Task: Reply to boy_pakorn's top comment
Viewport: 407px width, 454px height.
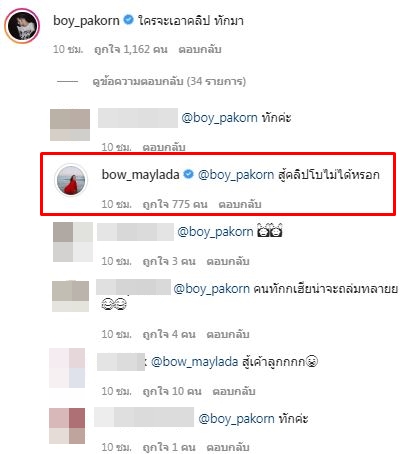Action: [x=200, y=49]
